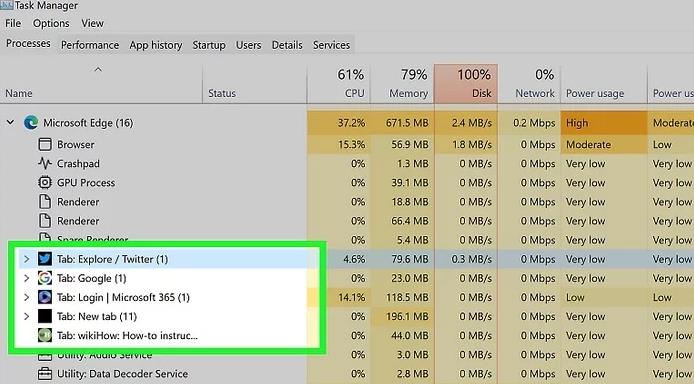Sort by the 100% Disk column
694x384 pixels.
pos(466,84)
